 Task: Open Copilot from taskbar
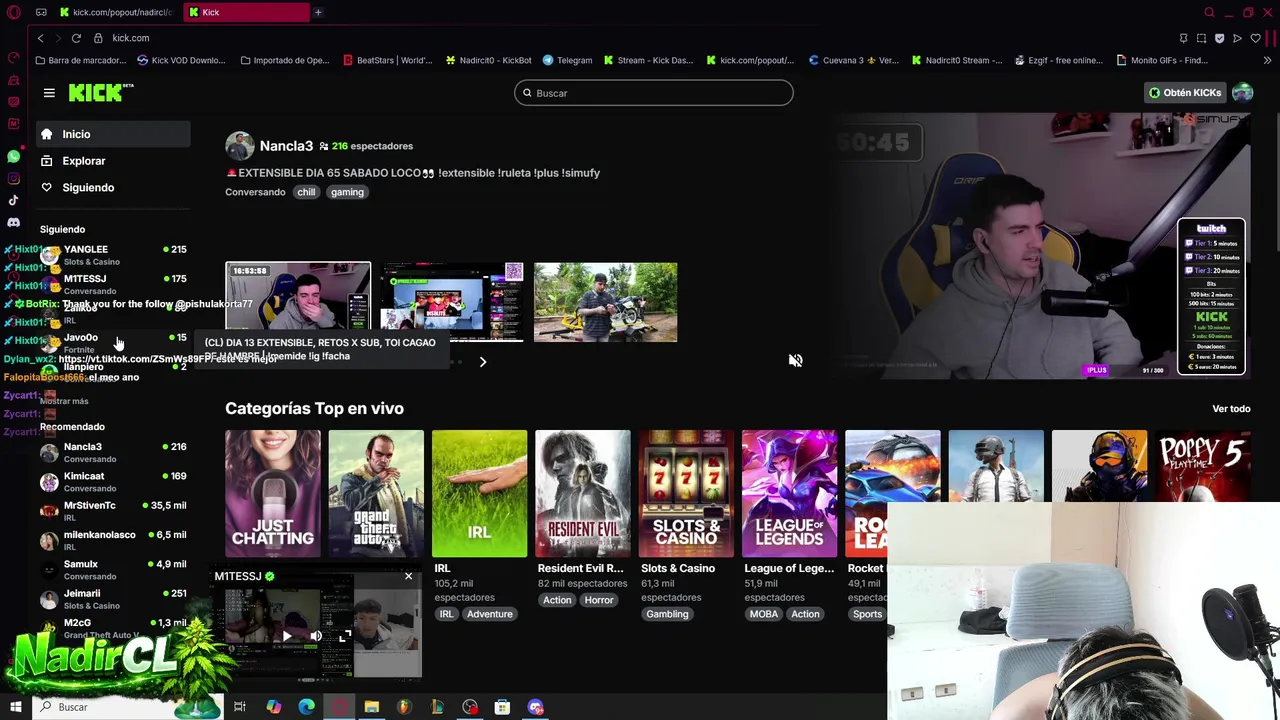click(x=273, y=707)
